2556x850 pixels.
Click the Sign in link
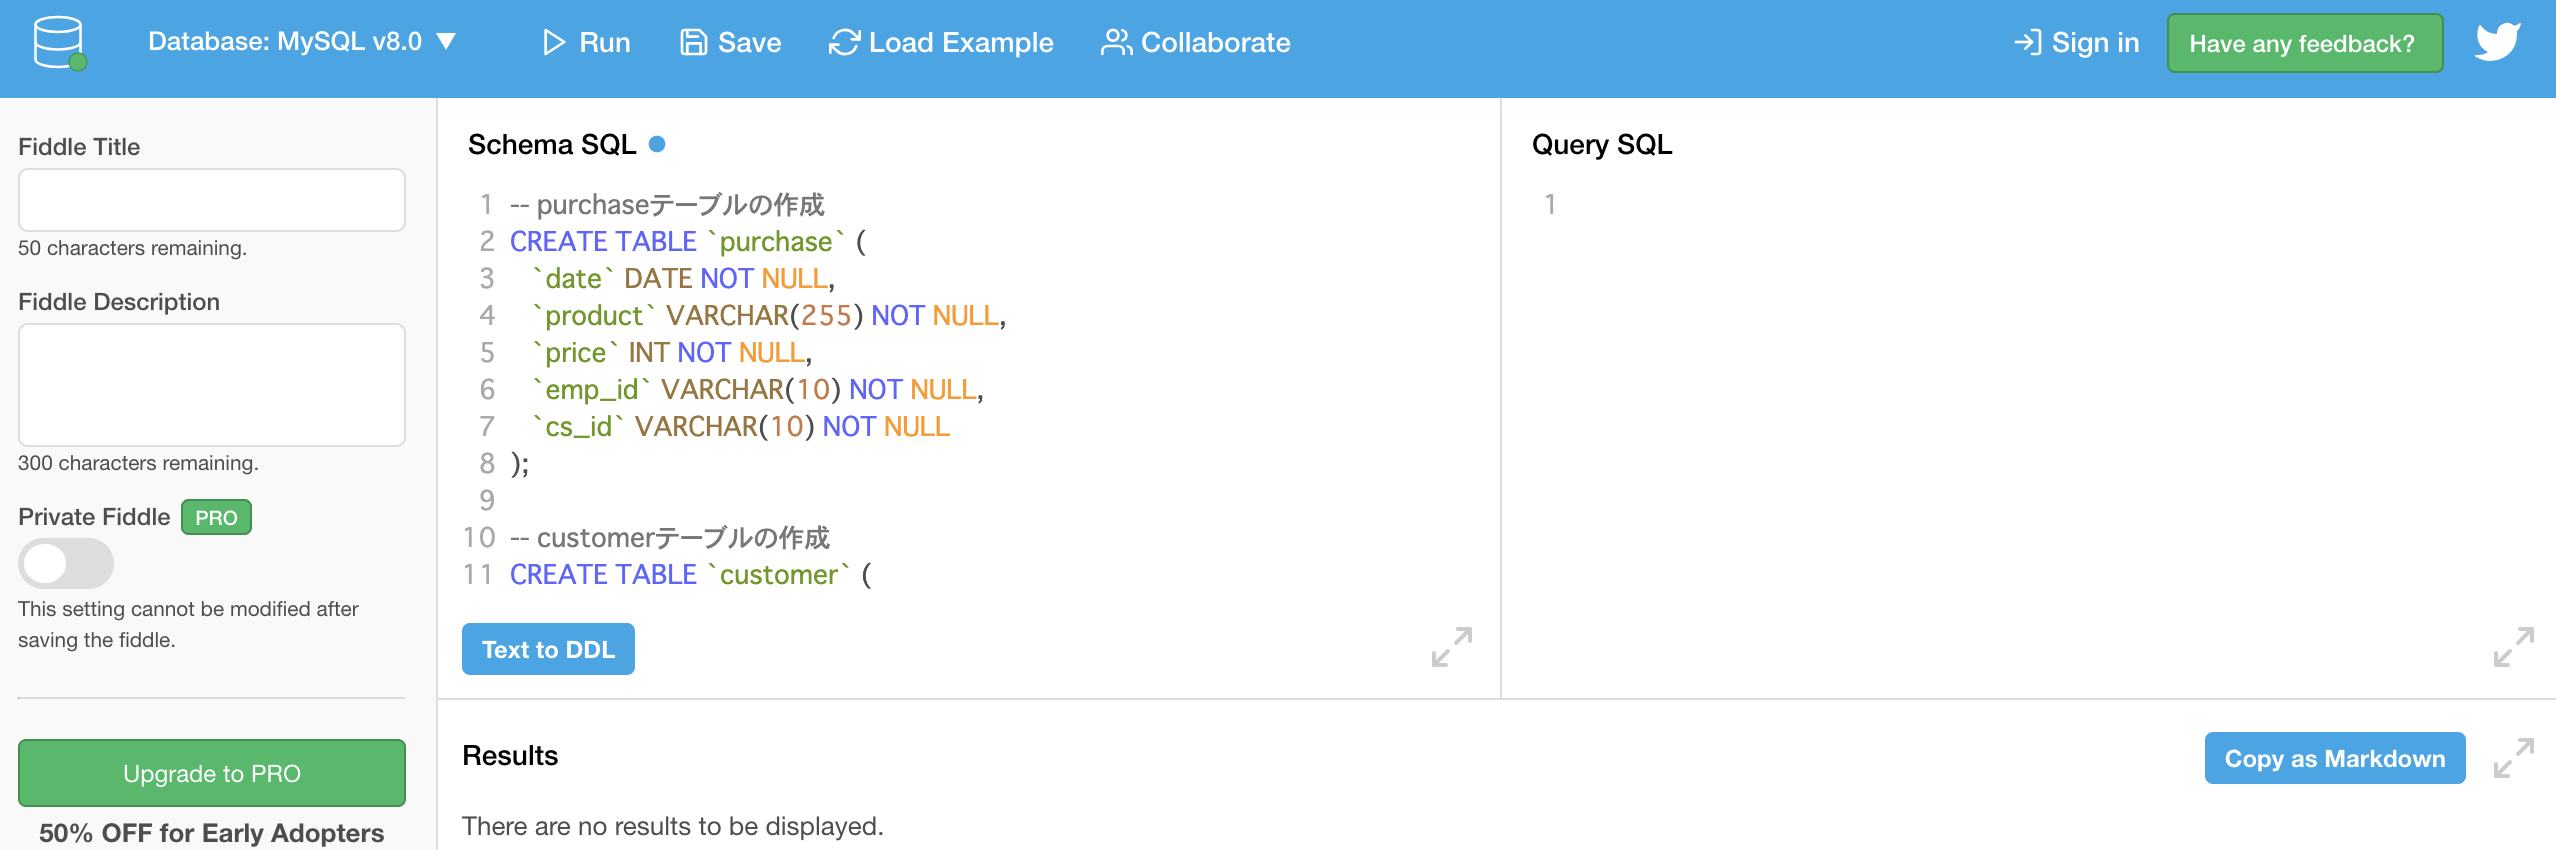click(x=2076, y=42)
